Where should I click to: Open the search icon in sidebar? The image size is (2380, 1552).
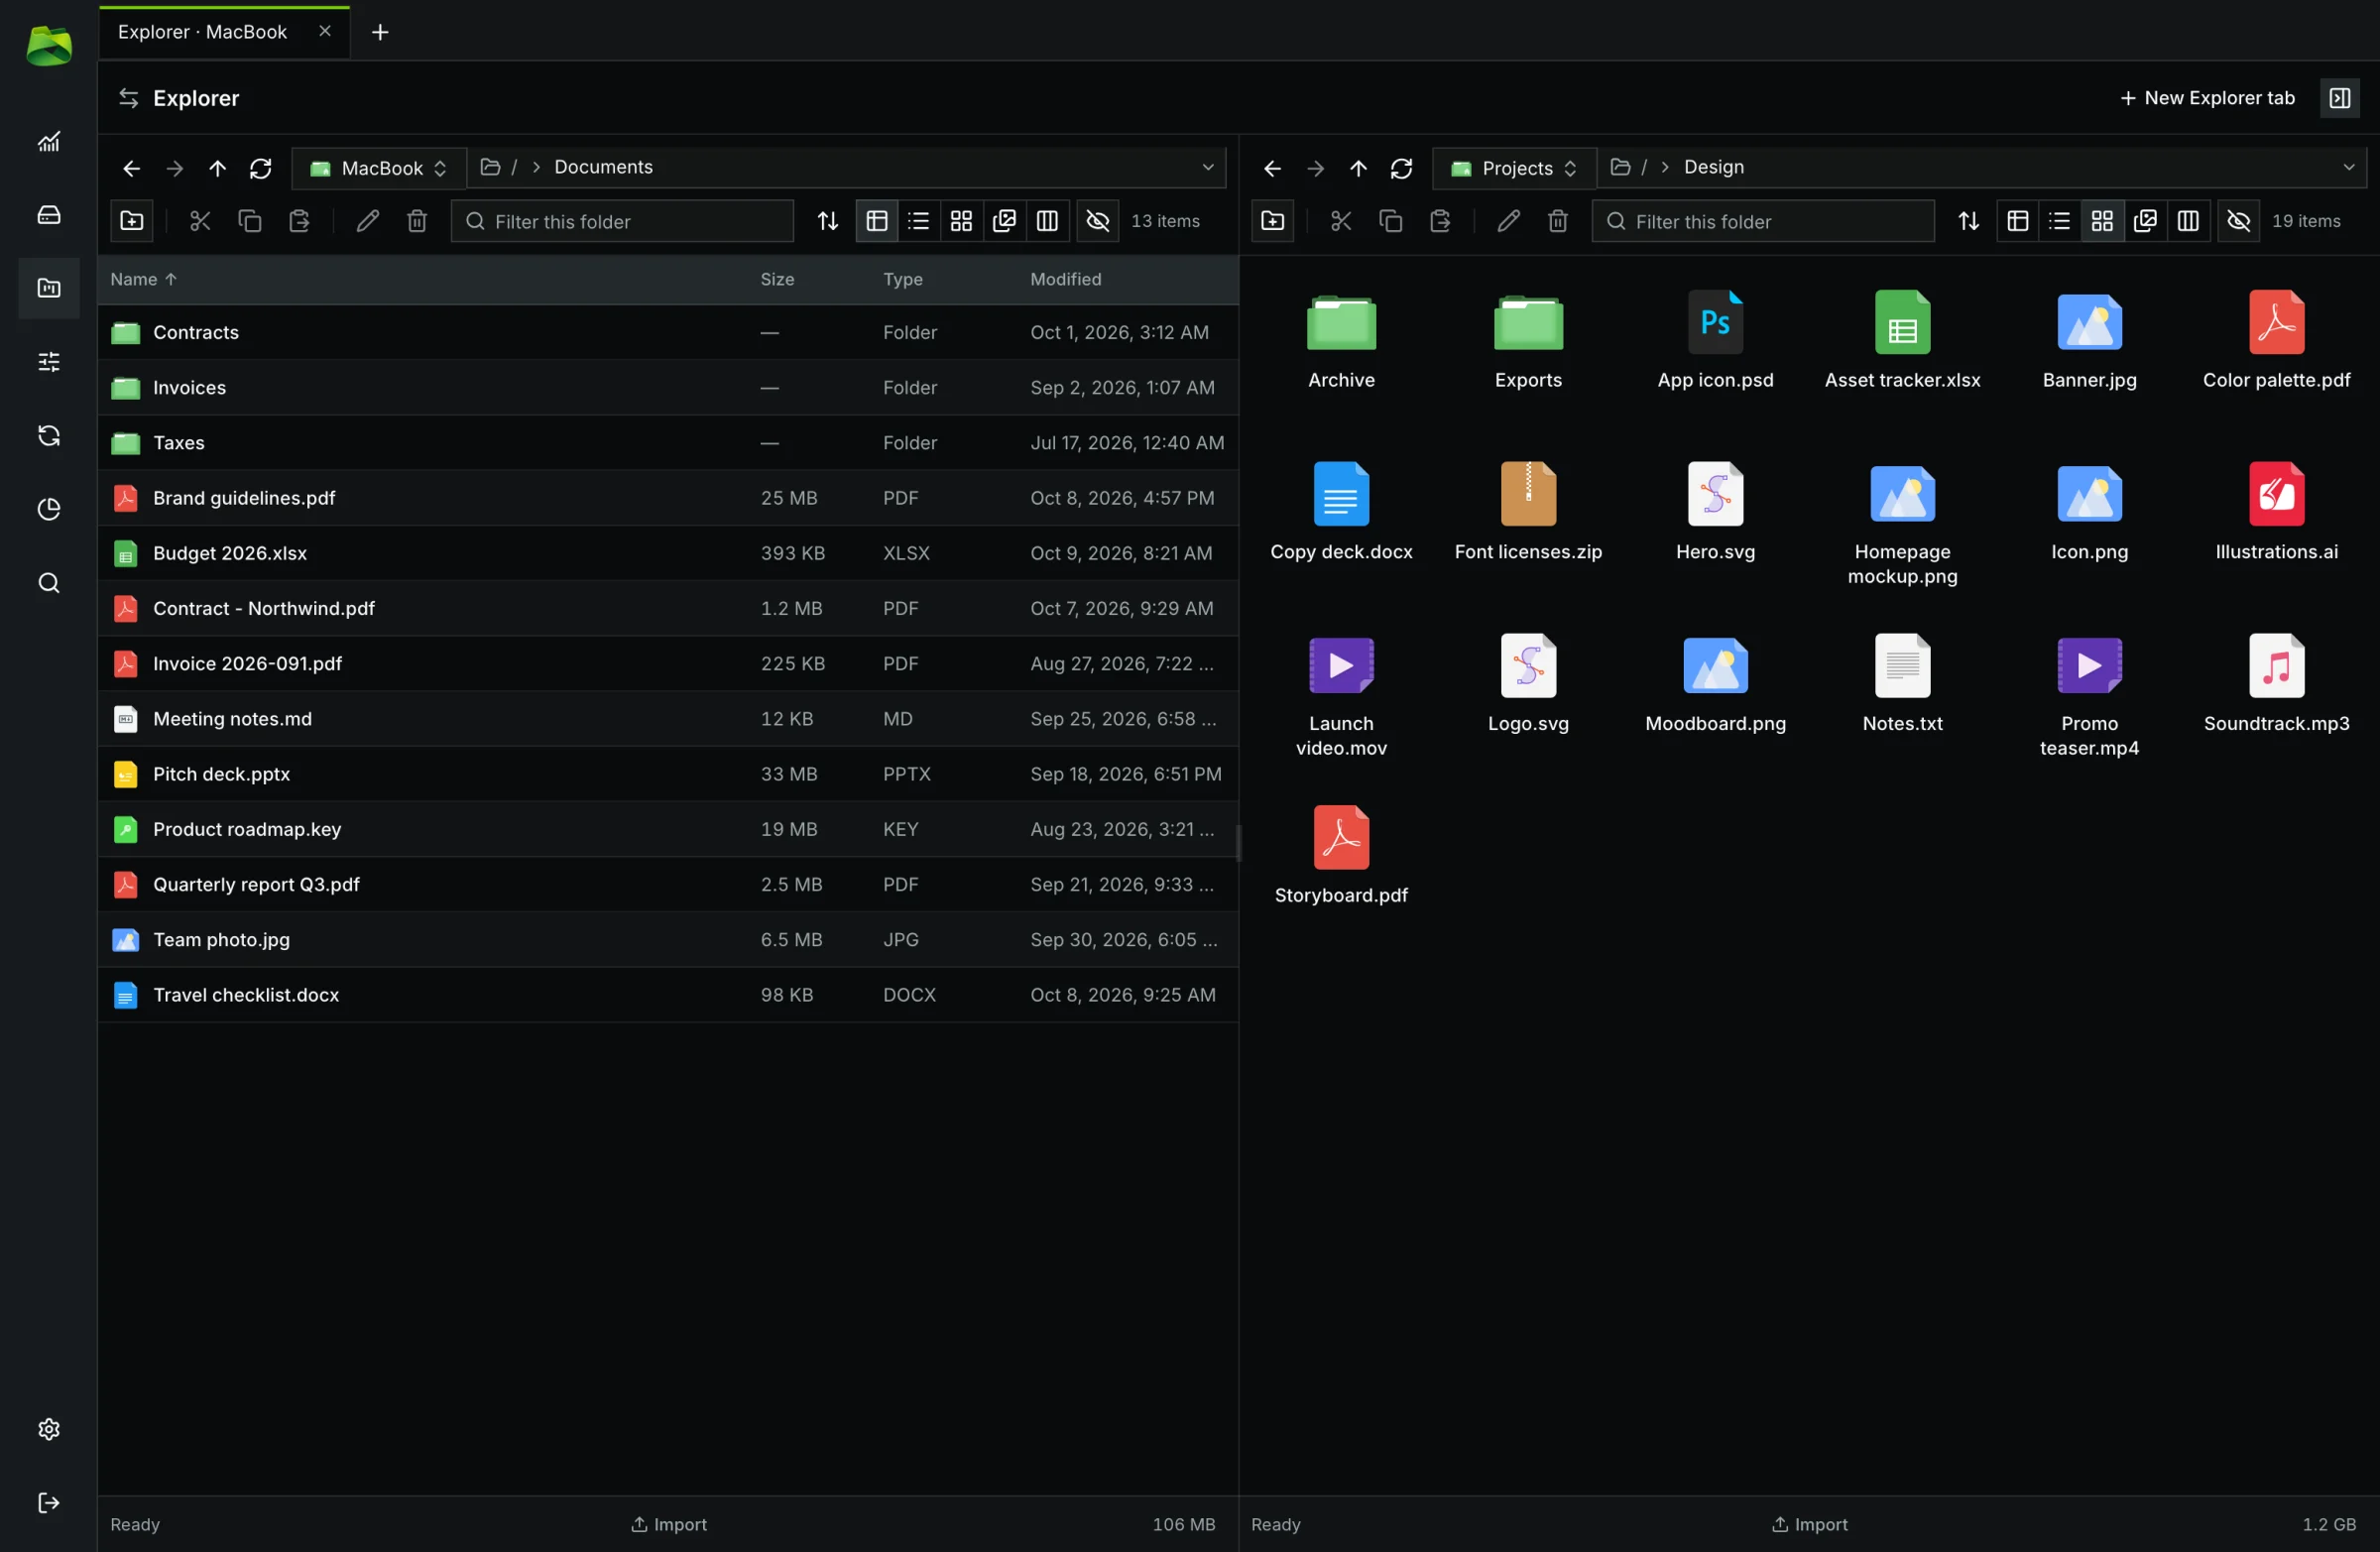tap(49, 583)
